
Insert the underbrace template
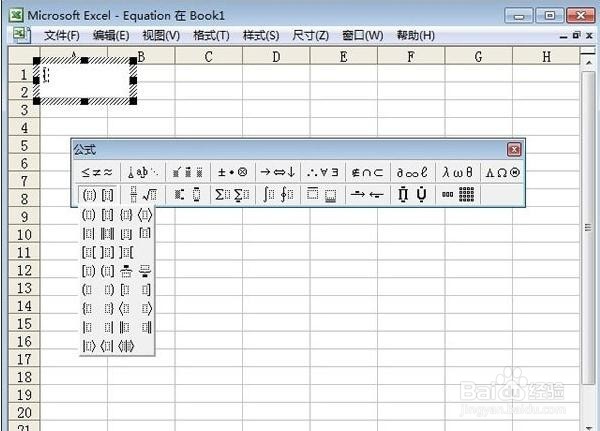pos(145,271)
